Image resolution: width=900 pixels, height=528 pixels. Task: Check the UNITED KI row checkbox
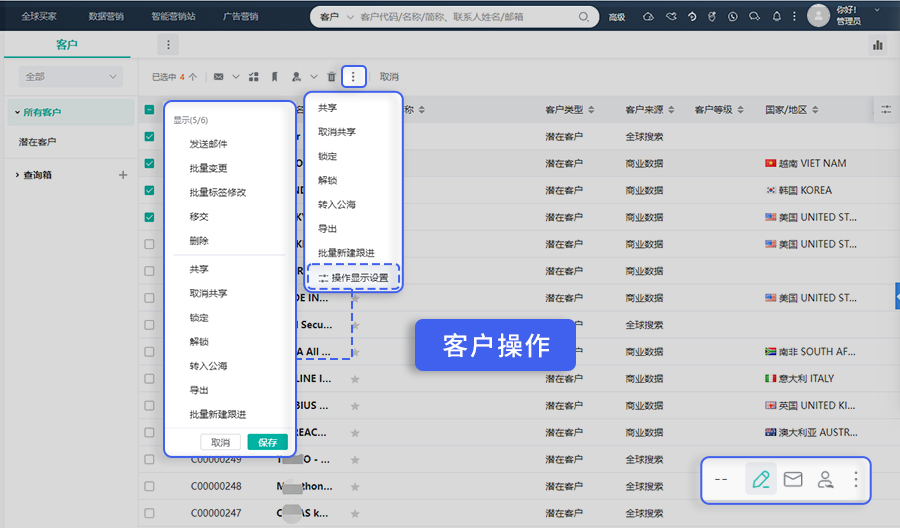[149, 406]
